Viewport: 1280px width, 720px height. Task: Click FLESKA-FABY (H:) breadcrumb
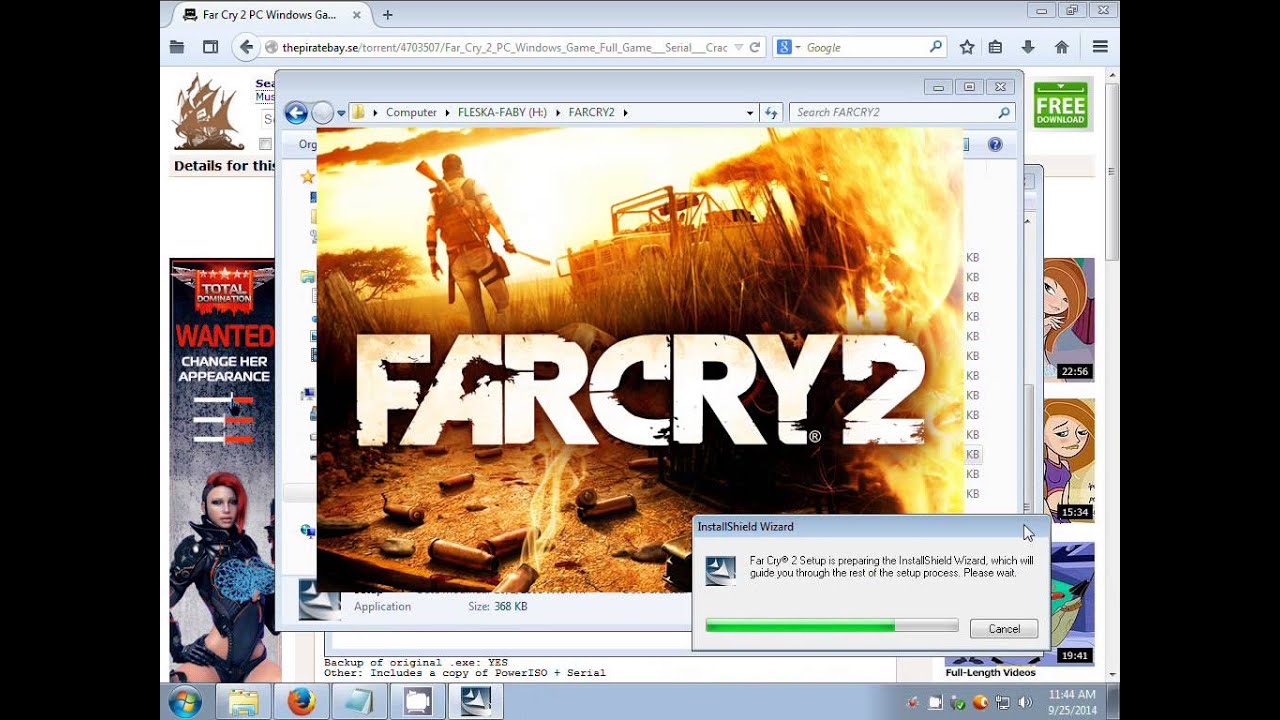click(502, 113)
